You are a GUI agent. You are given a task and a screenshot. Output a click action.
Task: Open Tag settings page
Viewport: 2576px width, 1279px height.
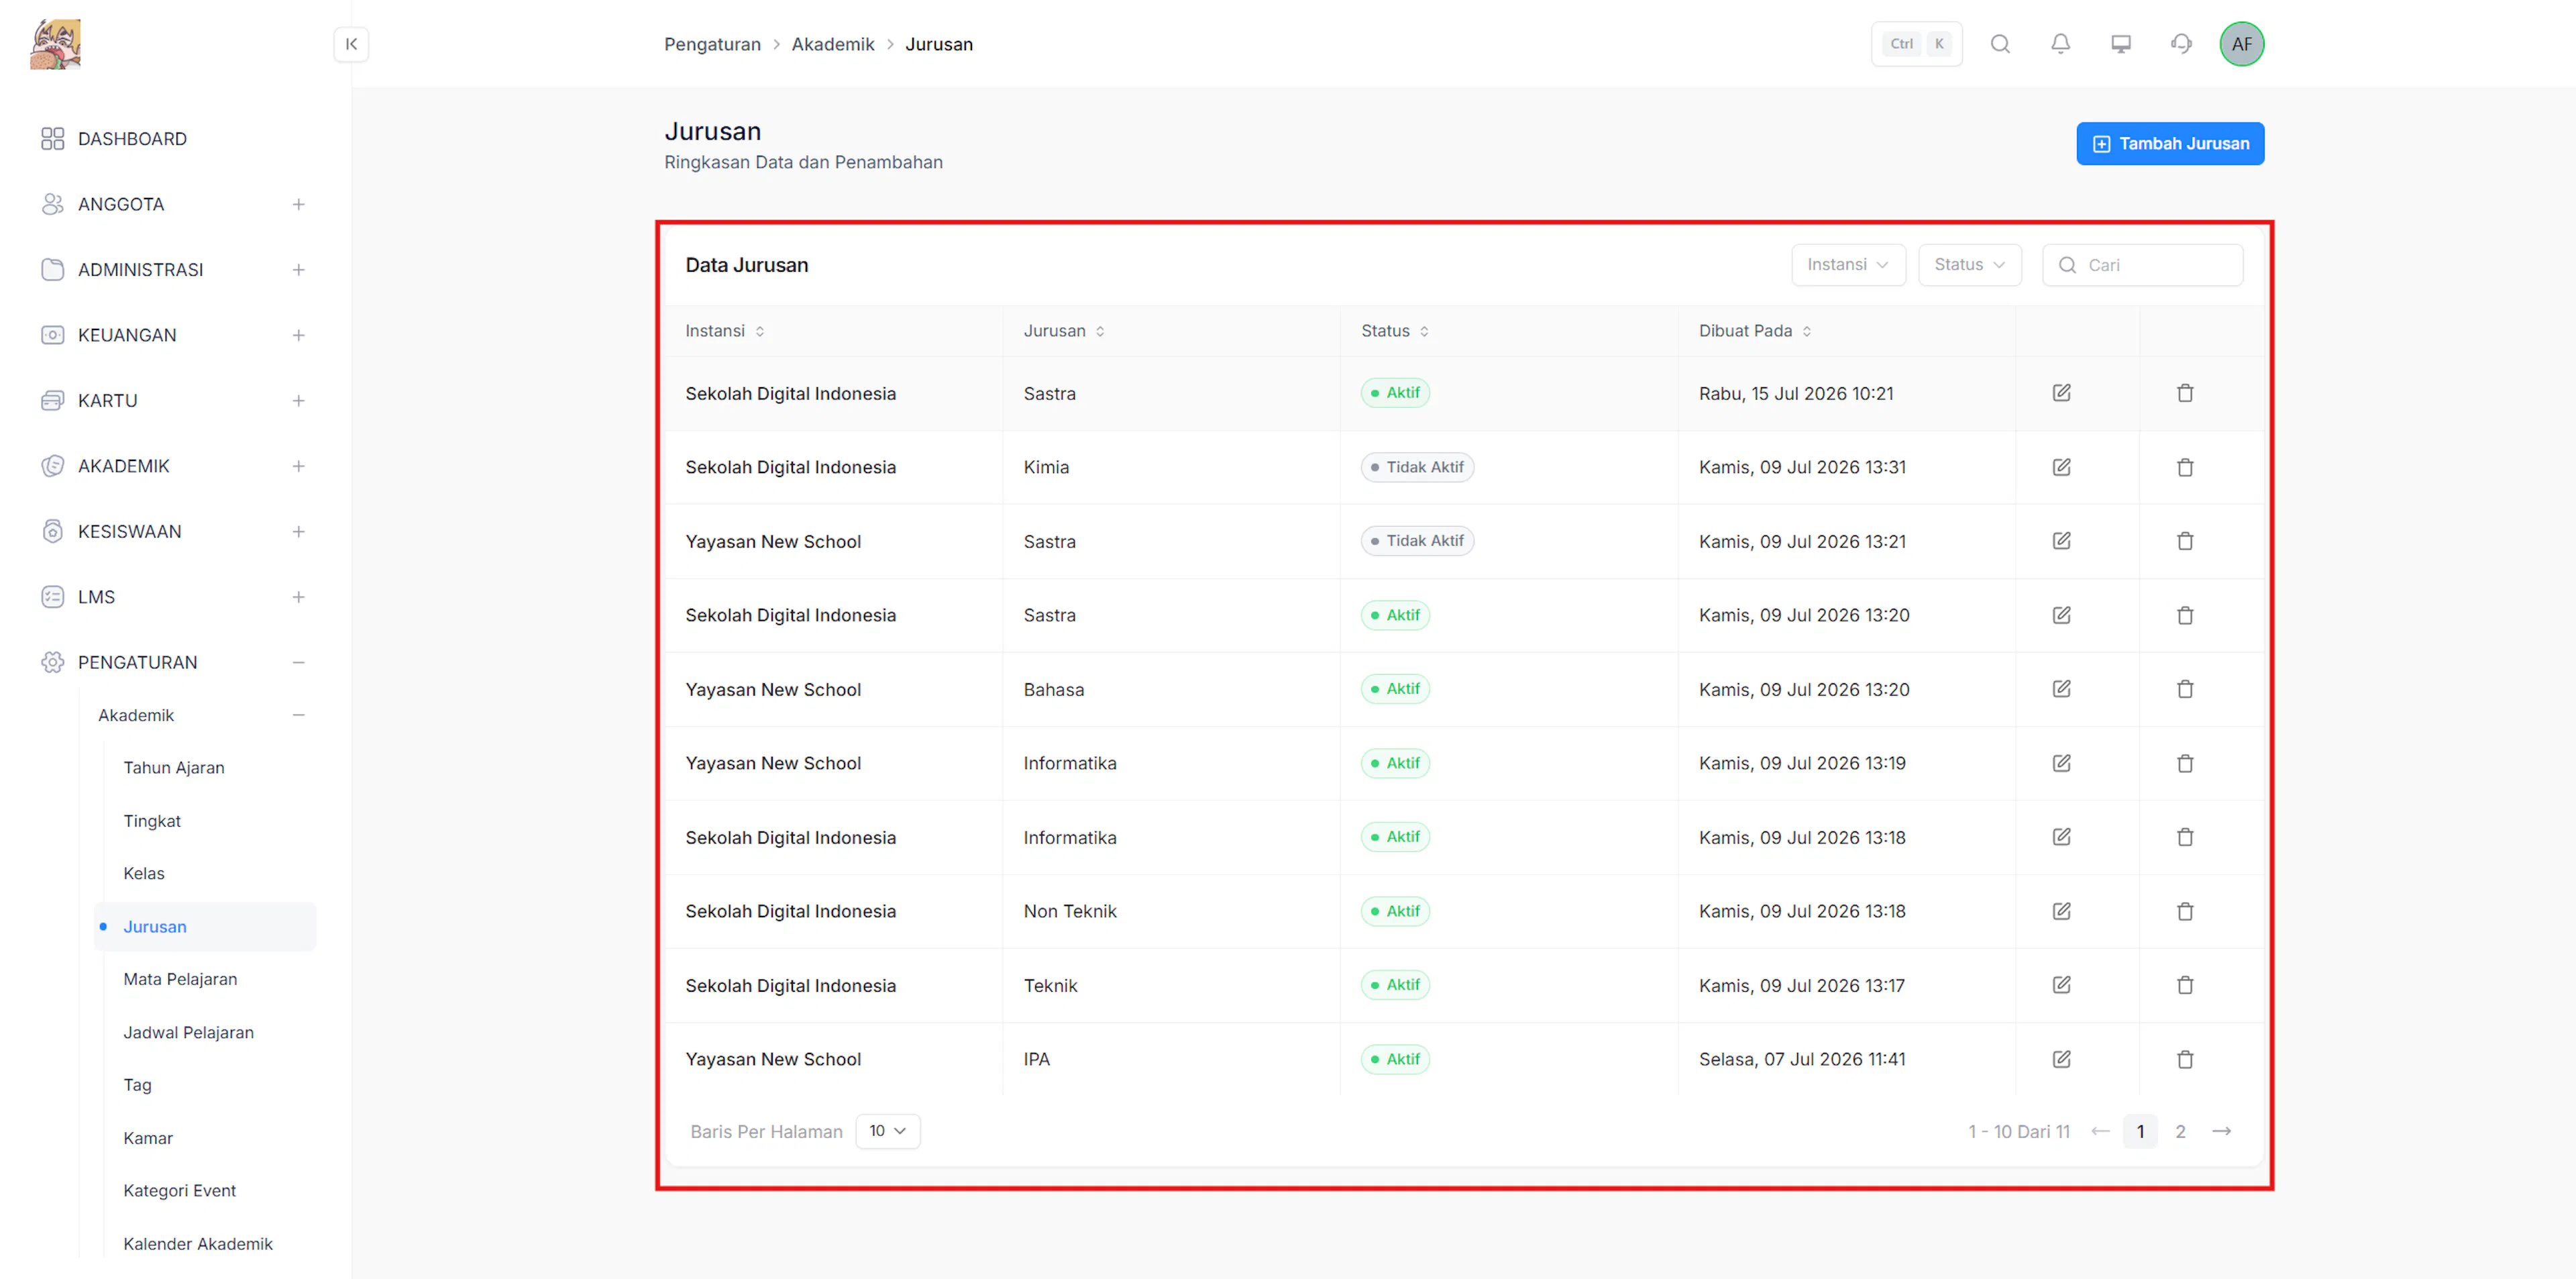pyautogui.click(x=137, y=1085)
